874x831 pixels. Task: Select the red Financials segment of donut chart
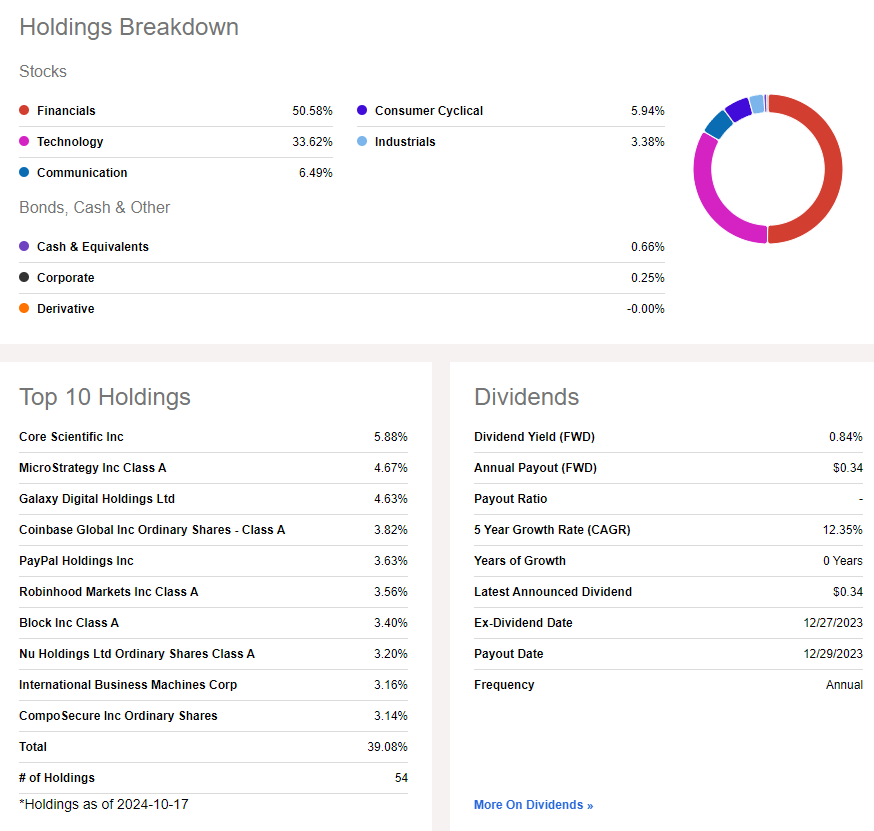pos(832,170)
